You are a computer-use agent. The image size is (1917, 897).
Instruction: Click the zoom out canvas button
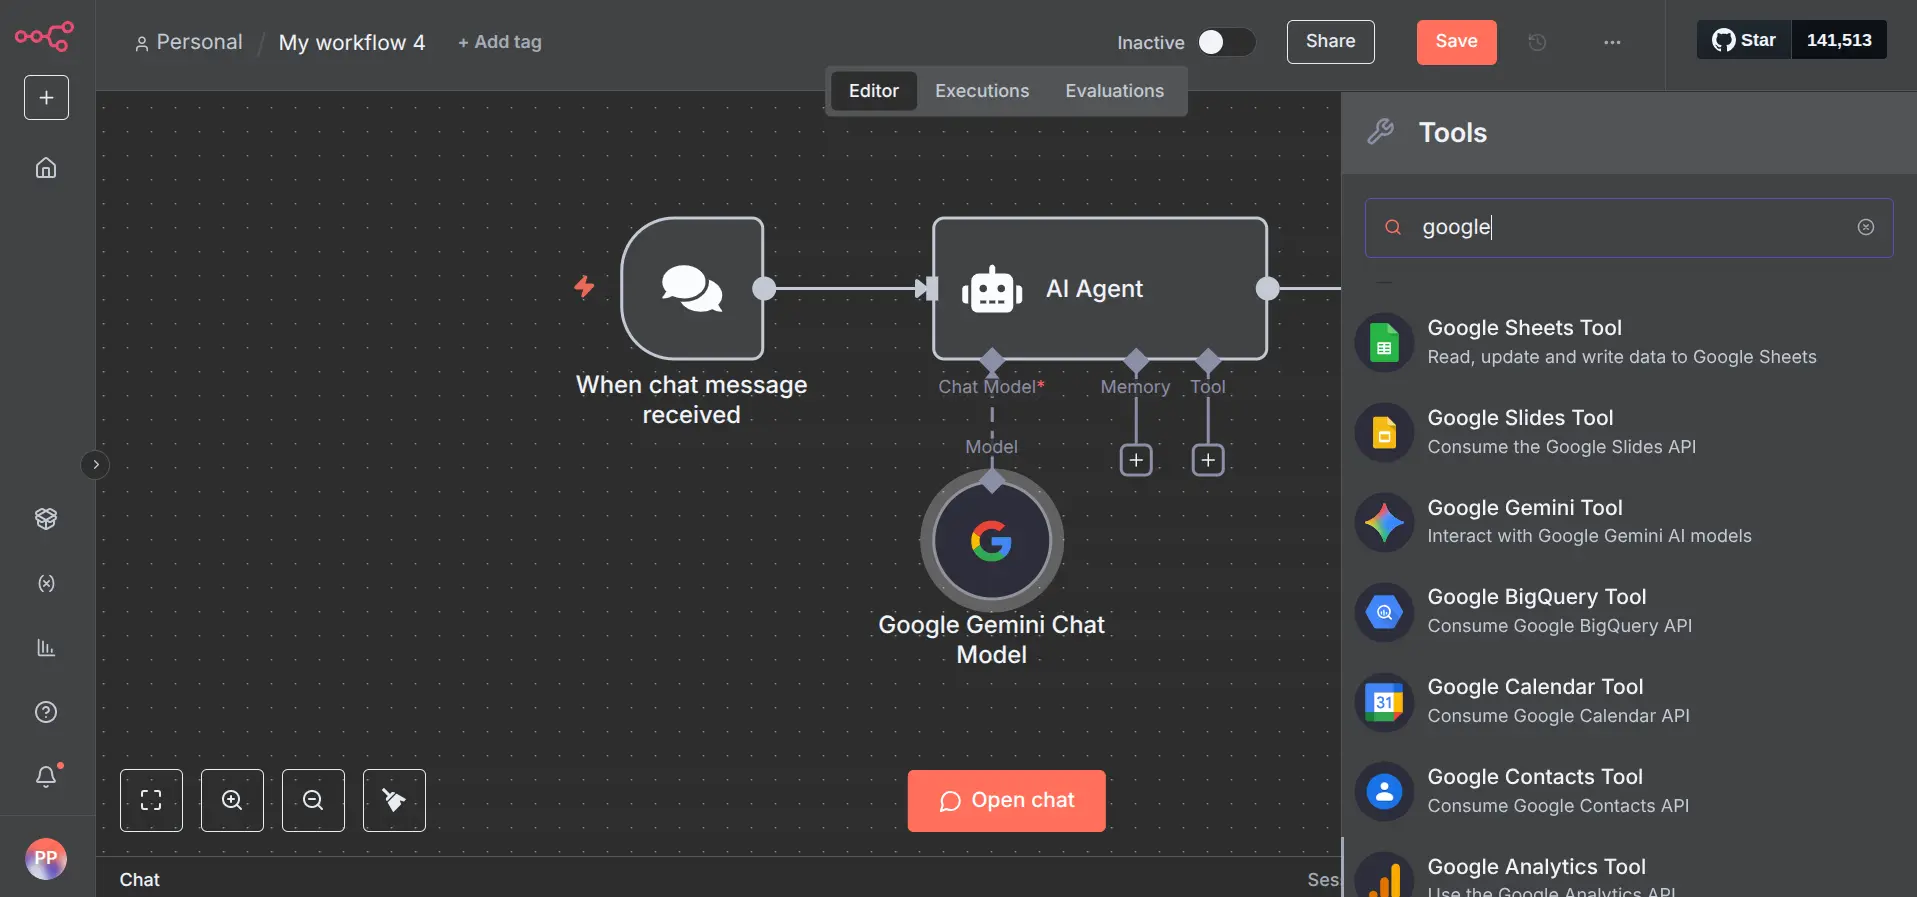pyautogui.click(x=313, y=800)
